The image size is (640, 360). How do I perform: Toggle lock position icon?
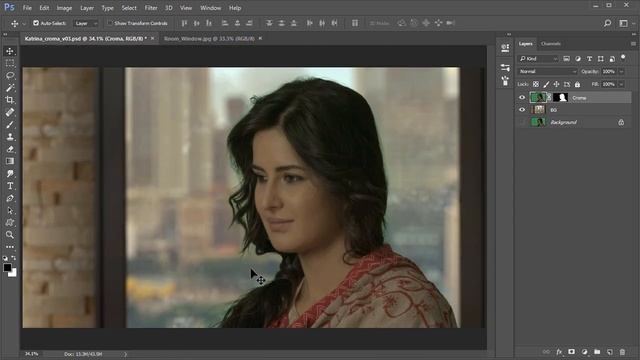[556, 84]
